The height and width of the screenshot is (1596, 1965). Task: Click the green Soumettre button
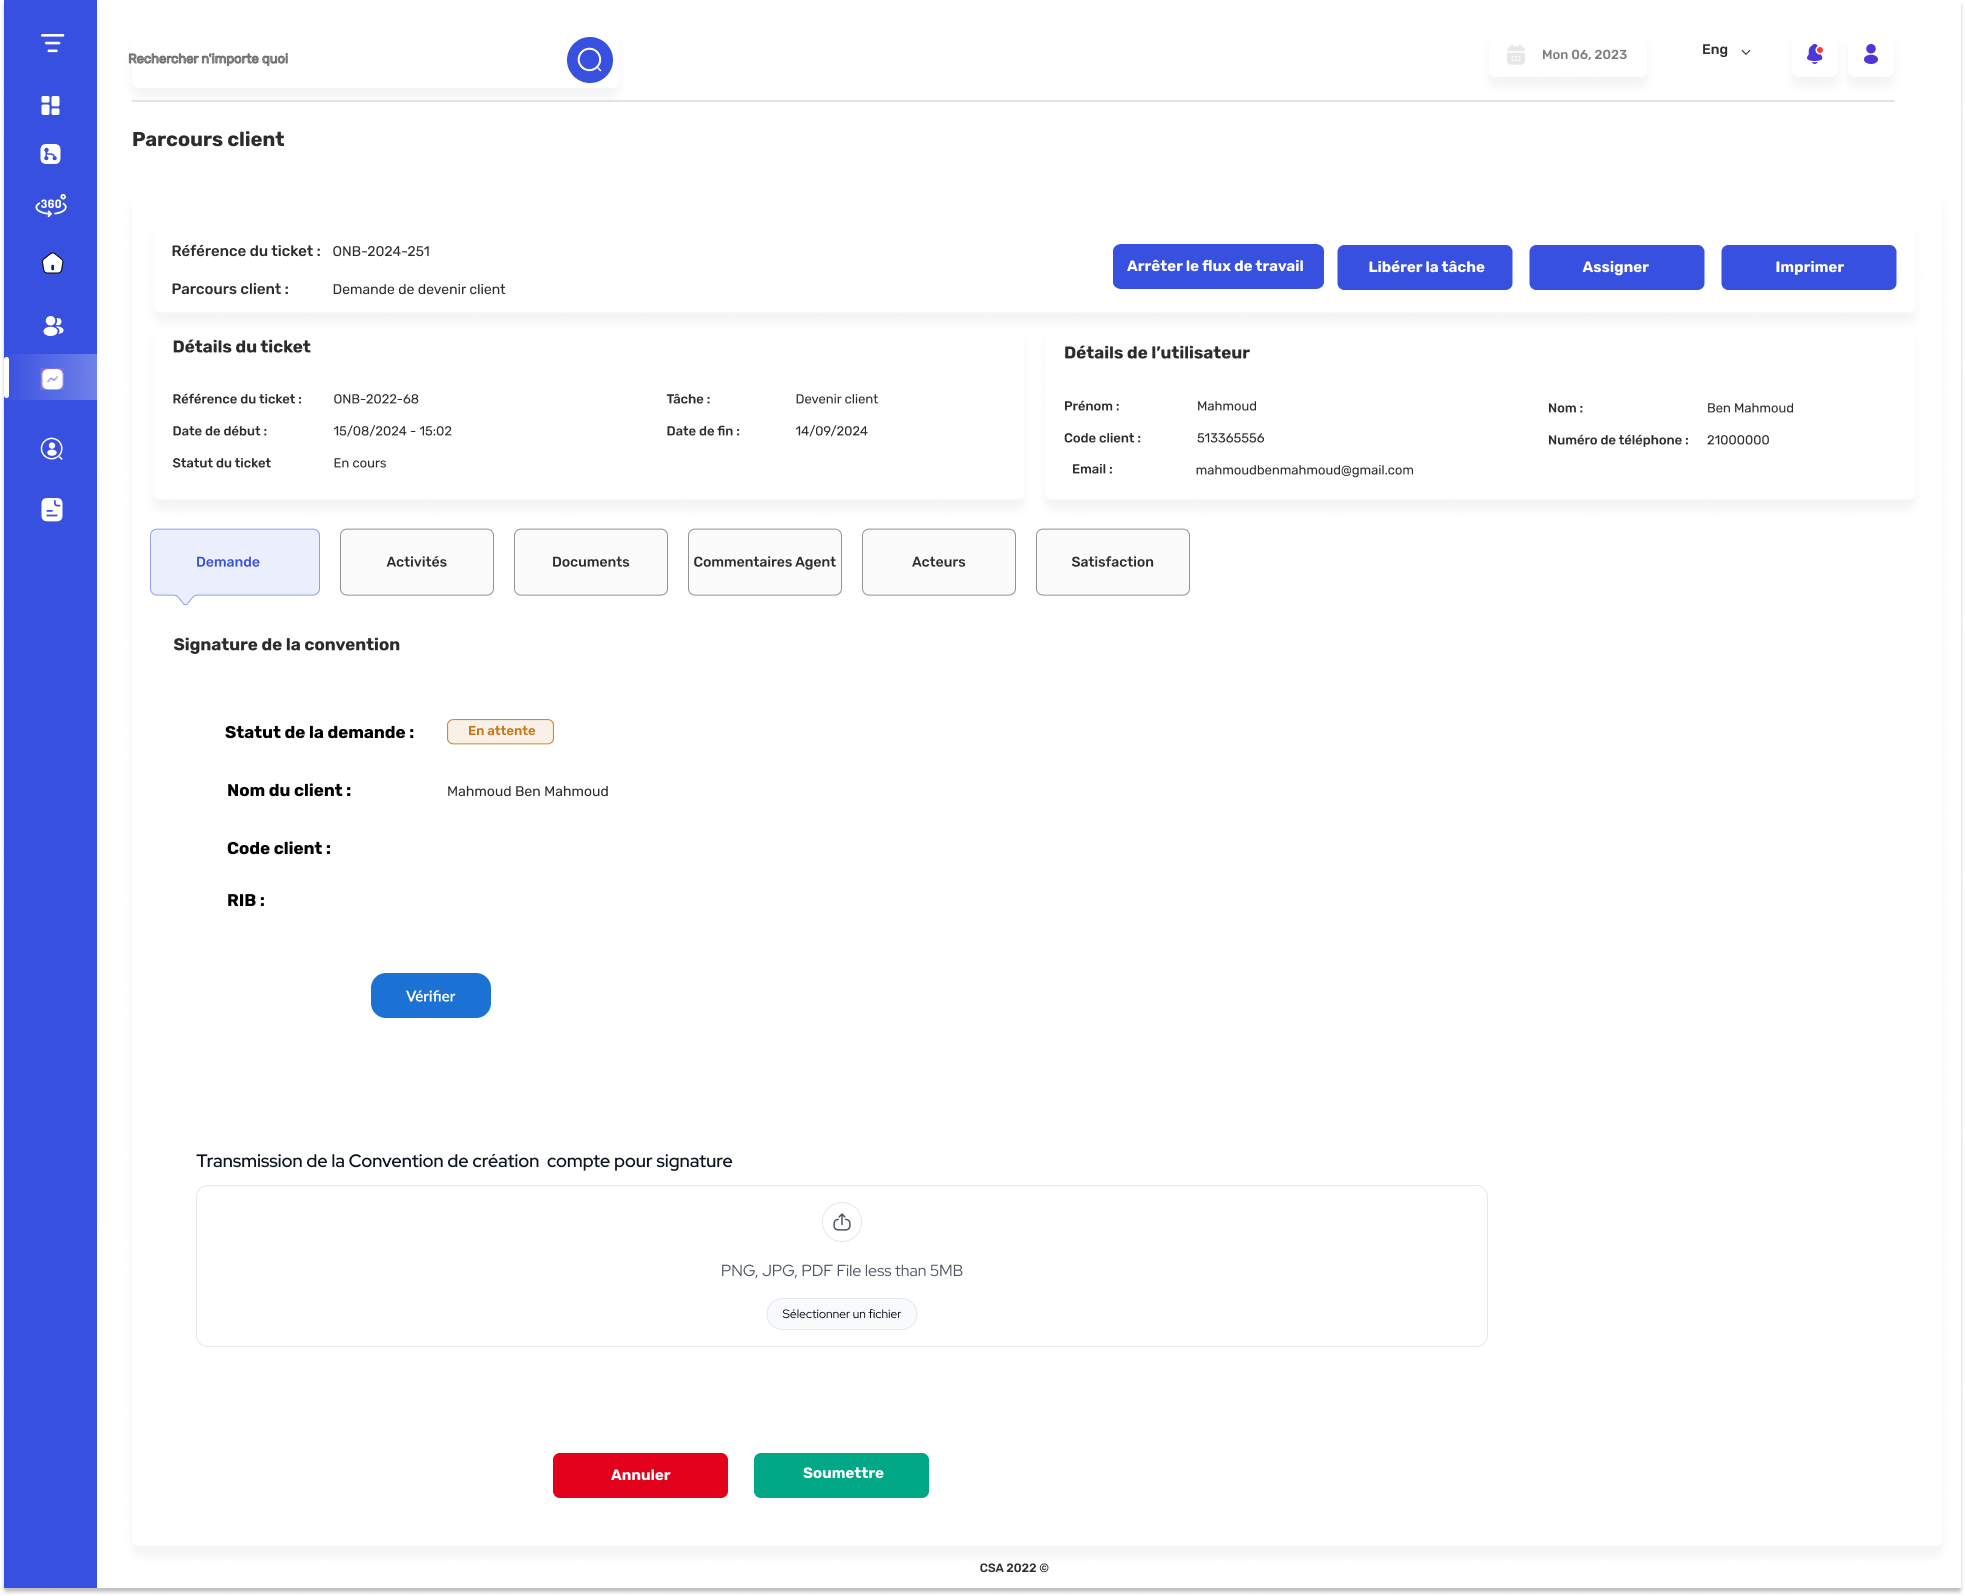click(x=841, y=1475)
